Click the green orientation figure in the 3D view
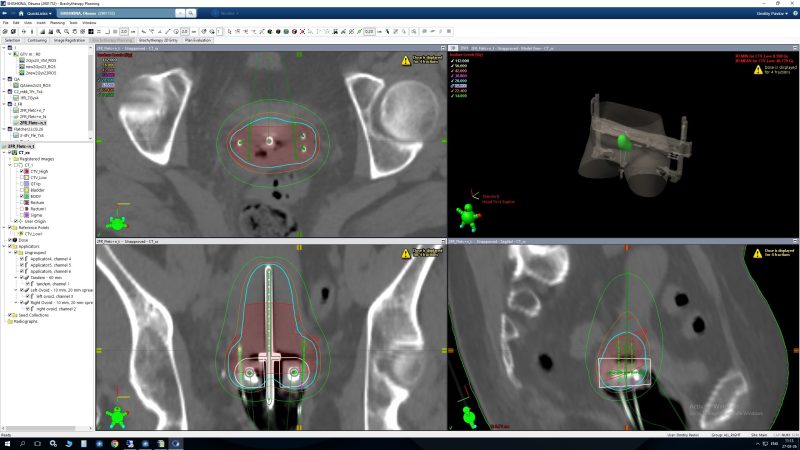Image resolution: width=800 pixels, height=450 pixels. (x=466, y=215)
